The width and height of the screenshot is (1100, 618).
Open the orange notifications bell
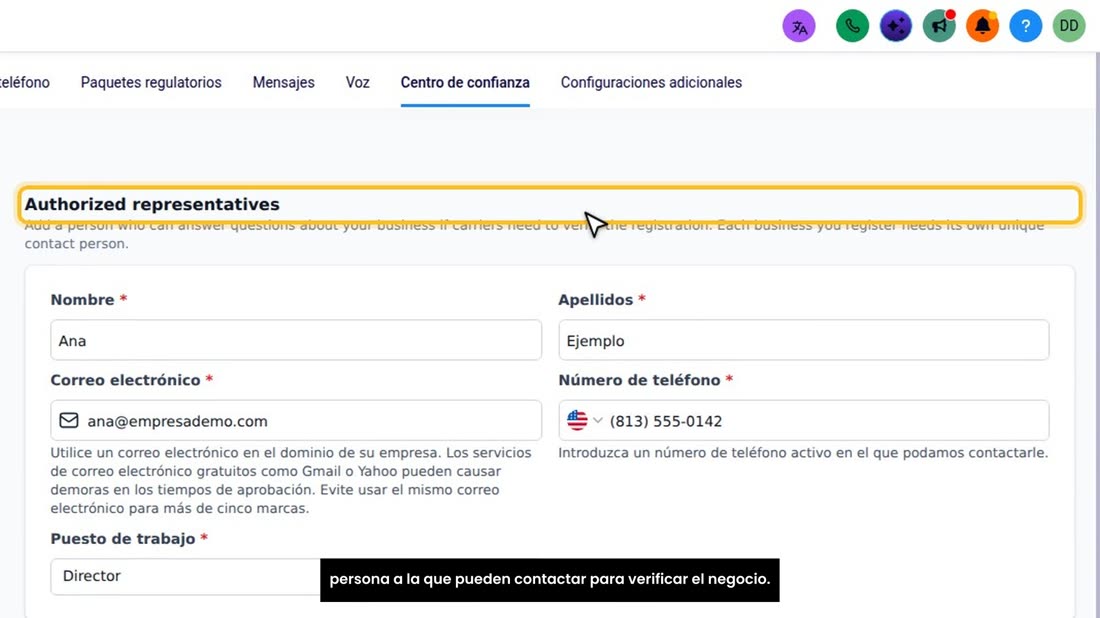982,27
